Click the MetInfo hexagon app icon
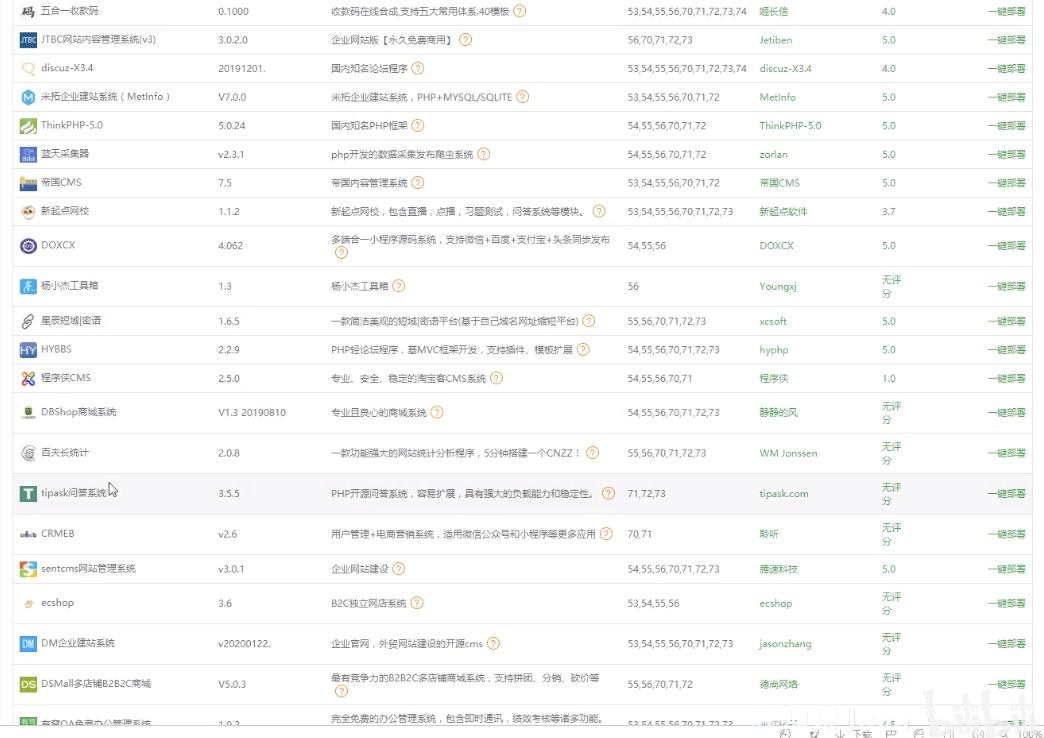This screenshot has height=738, width=1044. (28, 97)
